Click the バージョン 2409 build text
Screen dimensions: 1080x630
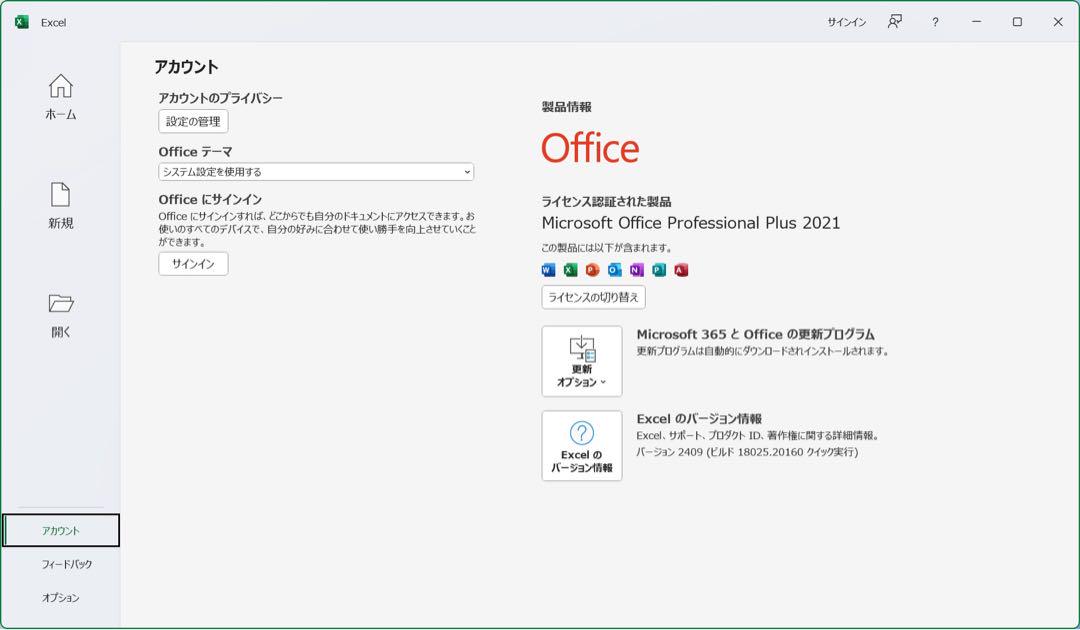coord(747,452)
